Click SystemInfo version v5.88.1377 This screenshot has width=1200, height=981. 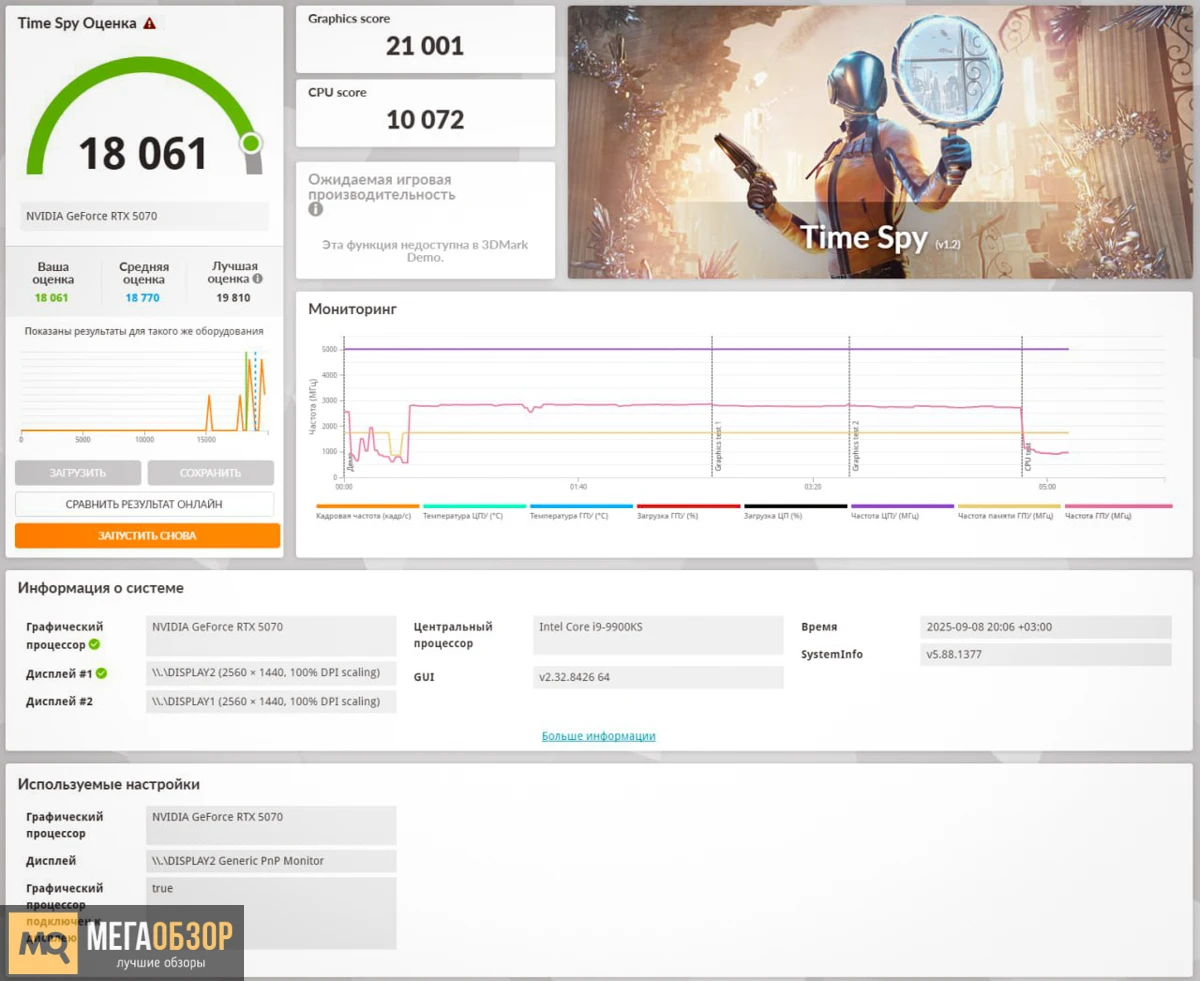pyautogui.click(x=1045, y=654)
